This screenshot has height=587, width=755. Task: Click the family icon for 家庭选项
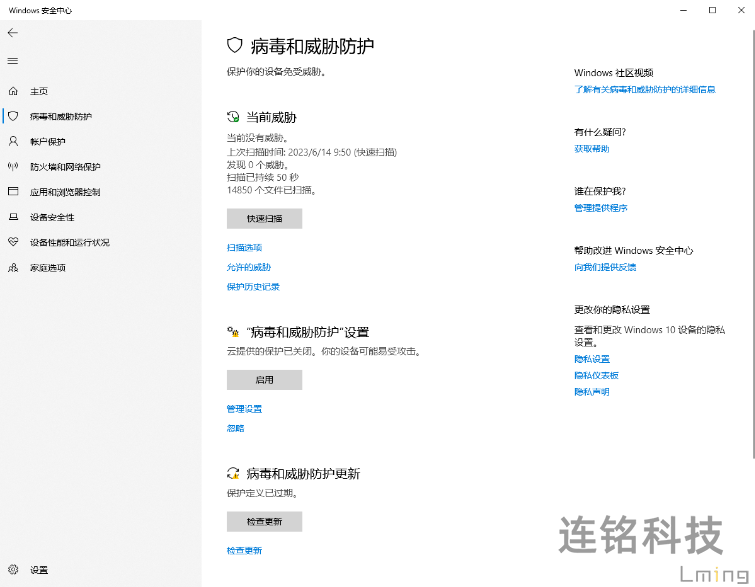(x=13, y=267)
